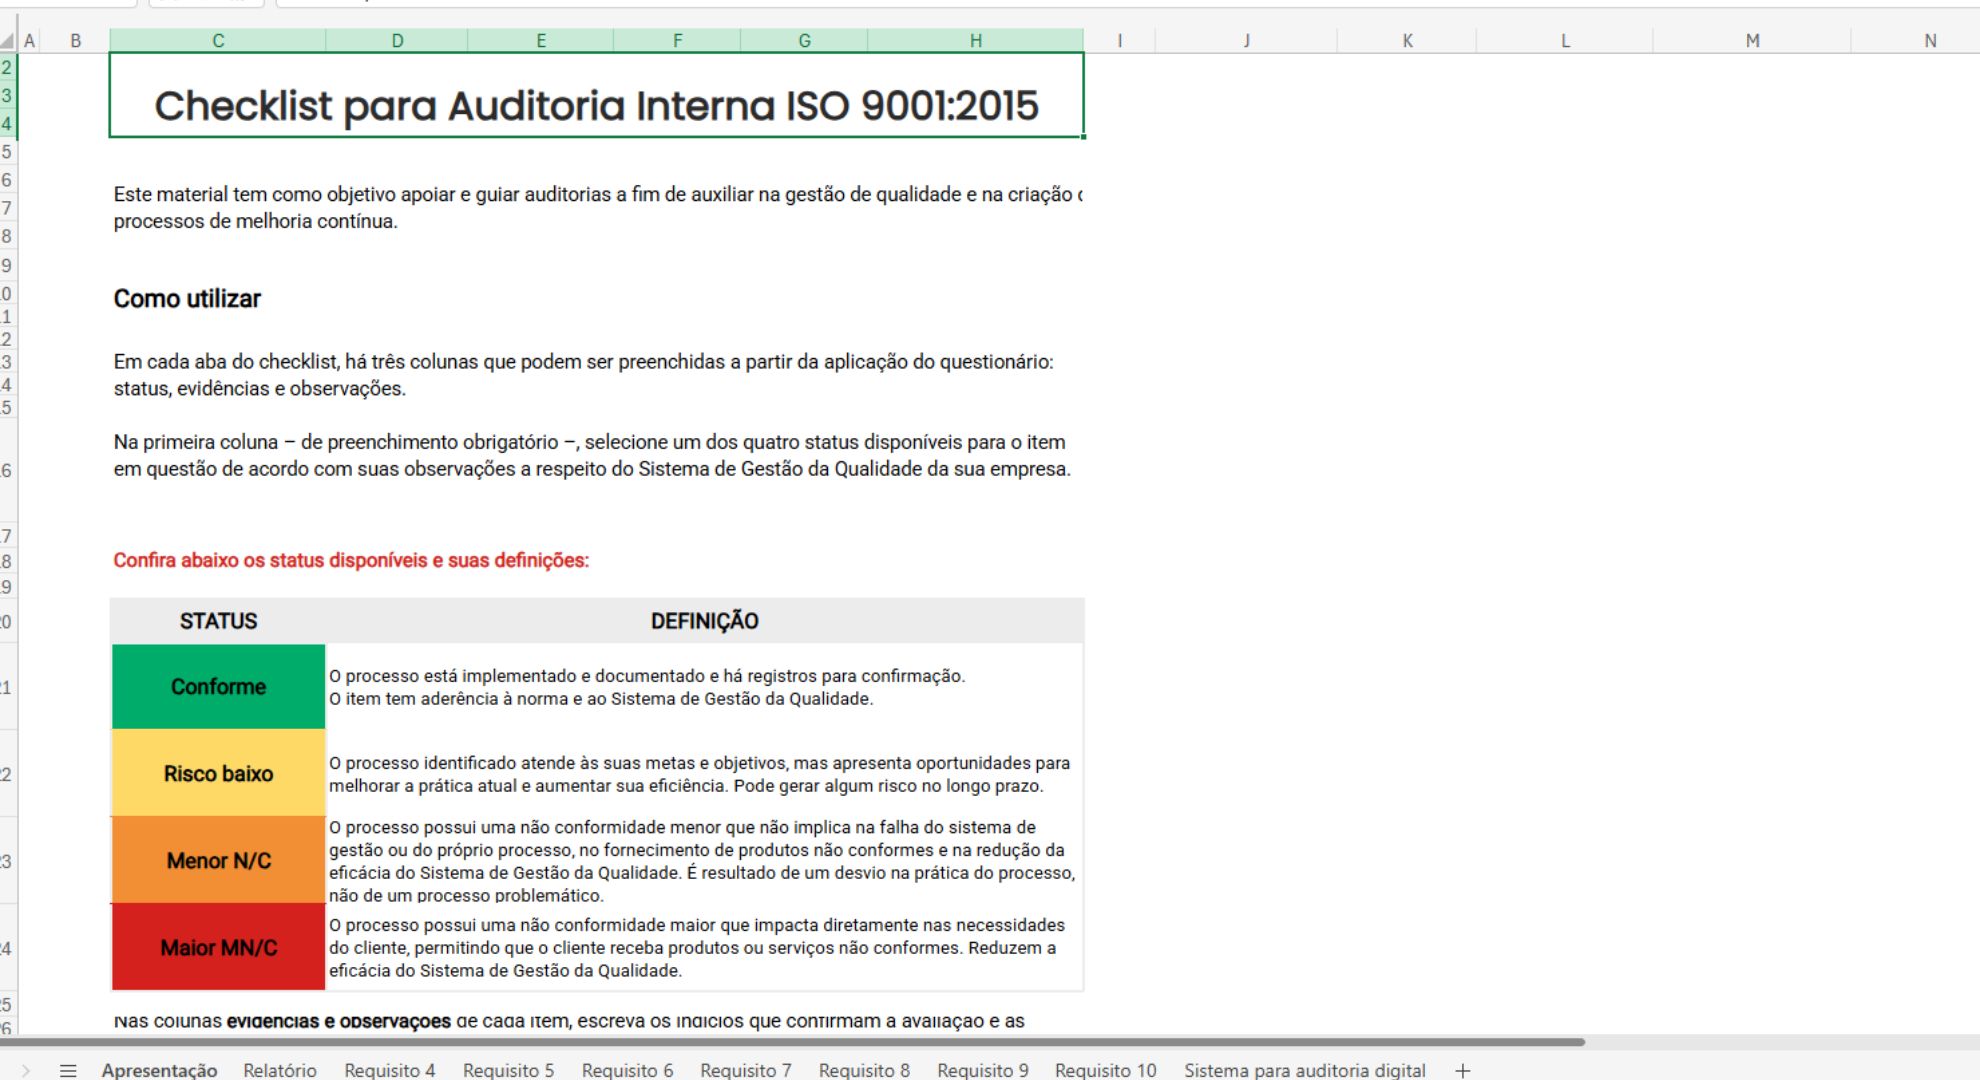The image size is (1980, 1080).
Task: Switch to Requisito 5 sheet tab
Action: coord(508,1070)
